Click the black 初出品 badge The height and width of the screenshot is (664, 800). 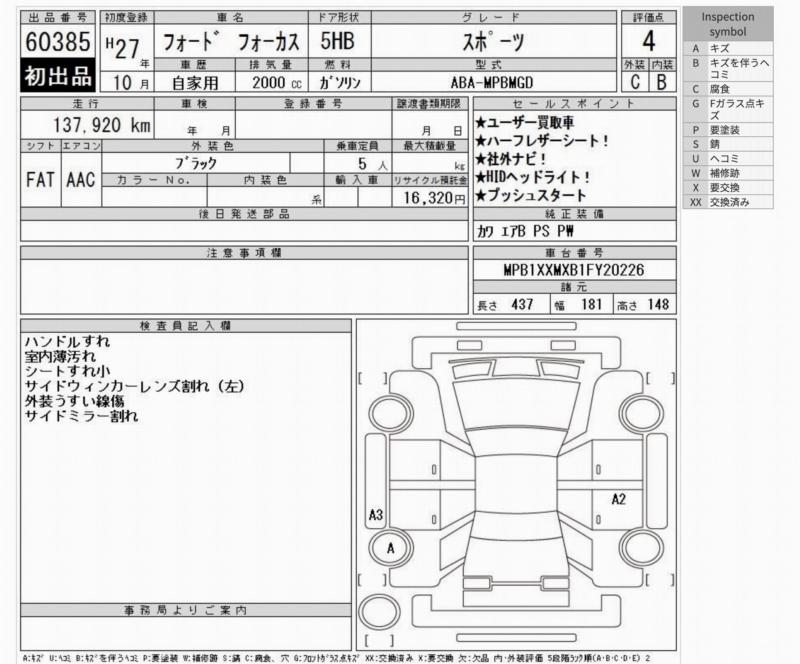pyautogui.click(x=58, y=77)
